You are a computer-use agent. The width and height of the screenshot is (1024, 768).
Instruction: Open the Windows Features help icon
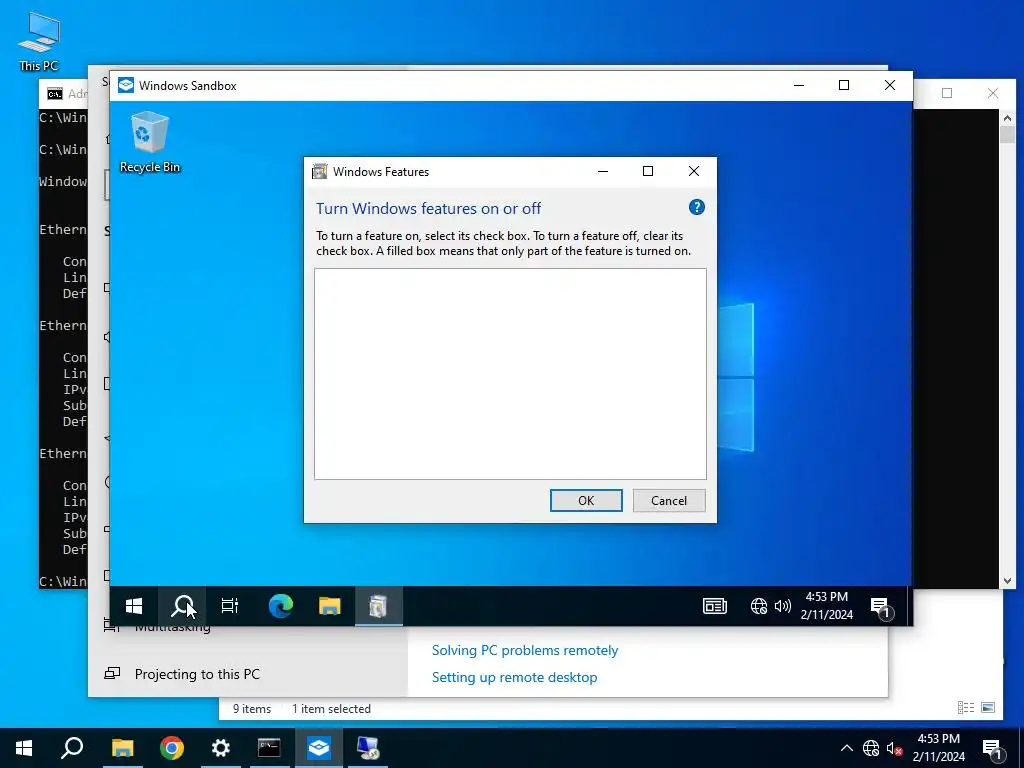[697, 208]
